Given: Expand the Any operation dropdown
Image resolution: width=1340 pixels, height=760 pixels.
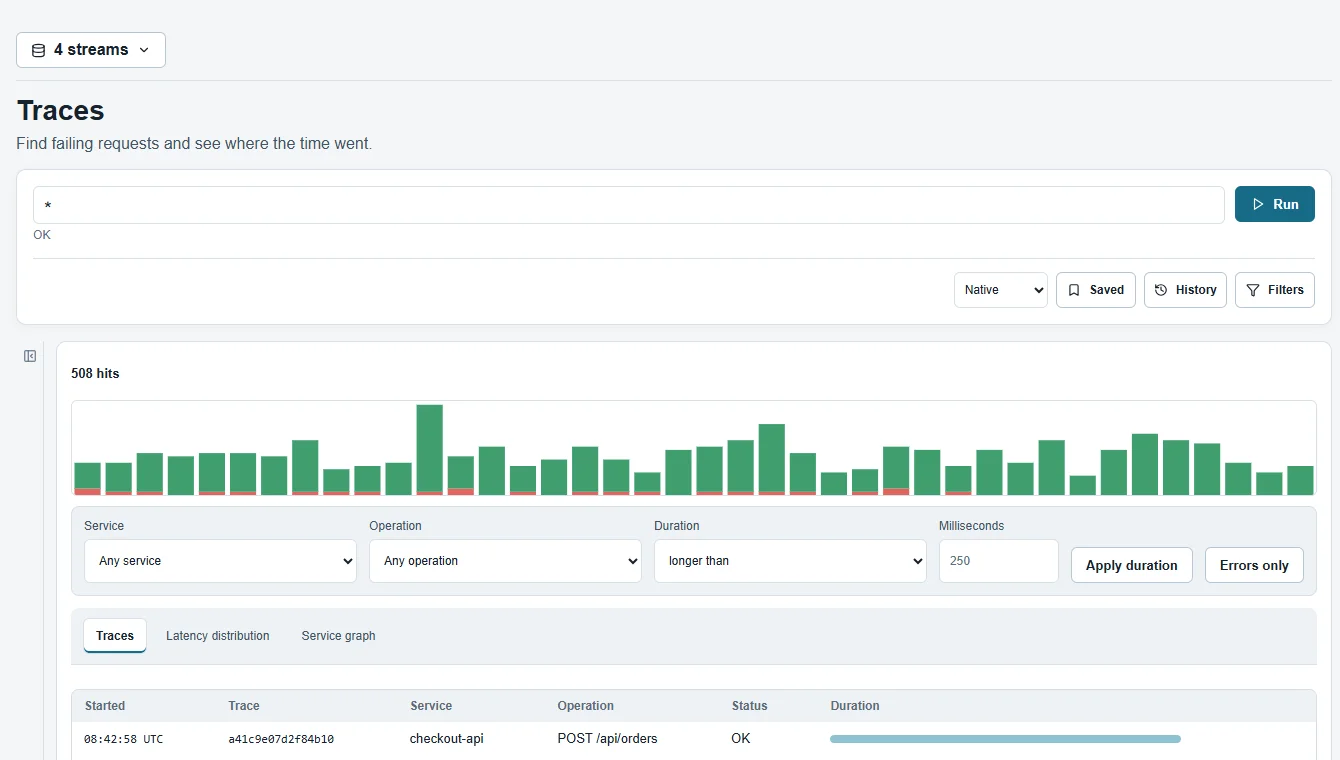Looking at the screenshot, I should click(505, 561).
